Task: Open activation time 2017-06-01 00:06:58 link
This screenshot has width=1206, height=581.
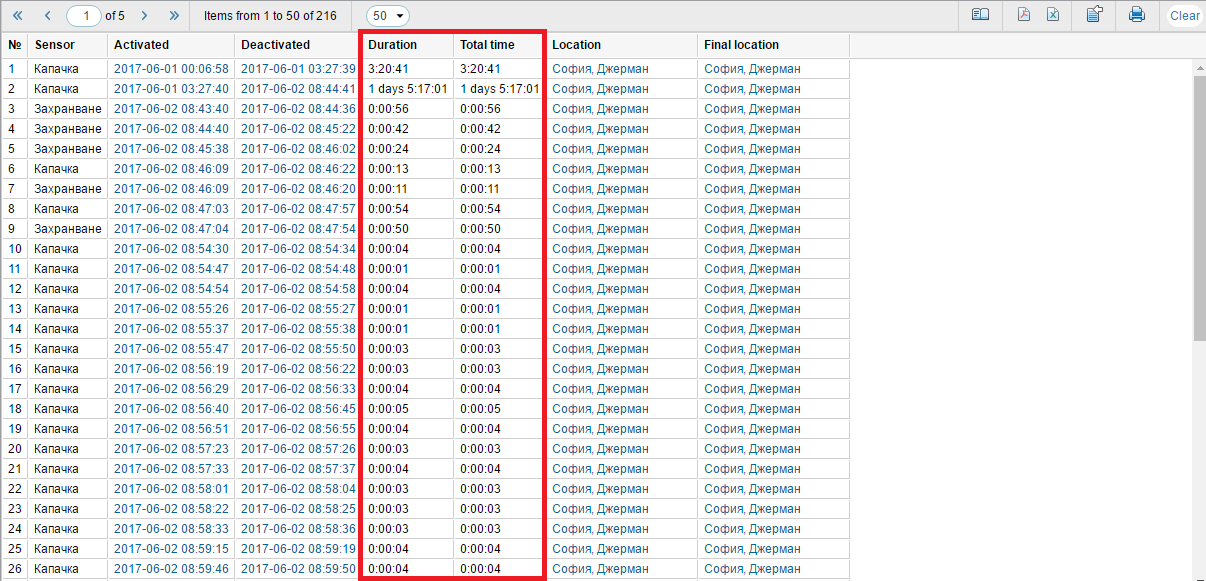Action: 171,69
